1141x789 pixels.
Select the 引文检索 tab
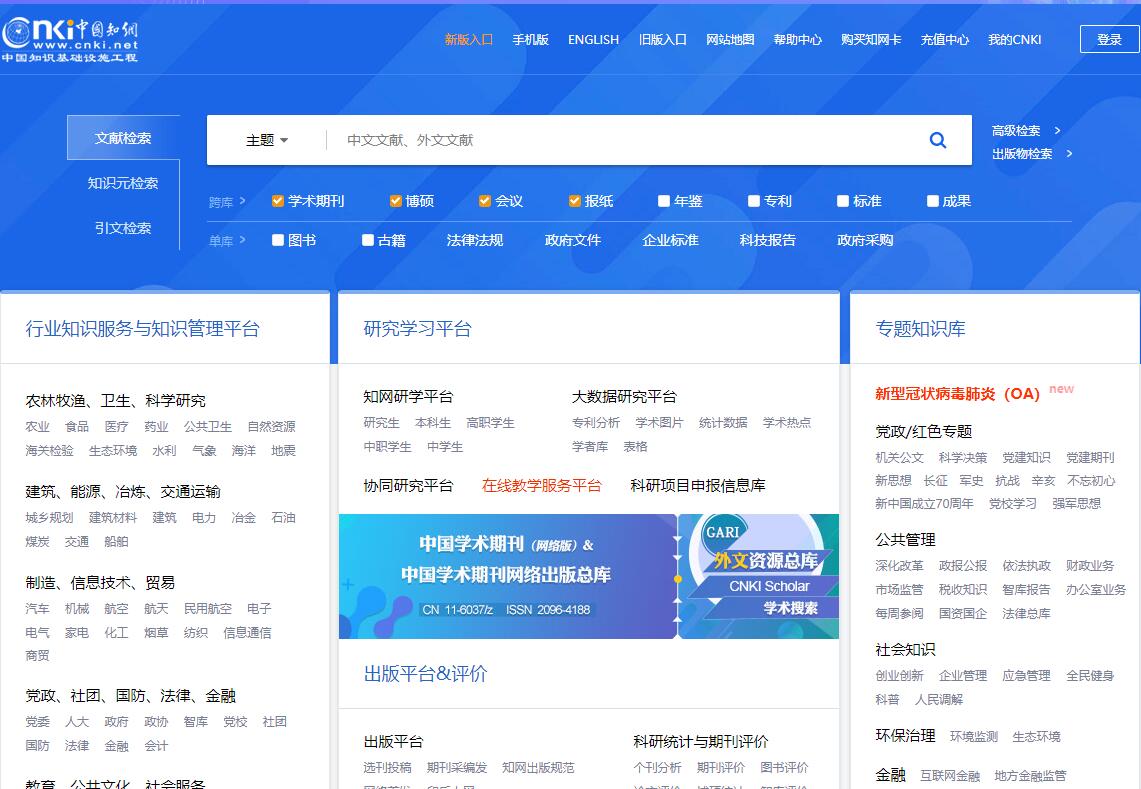pyautogui.click(x=123, y=228)
